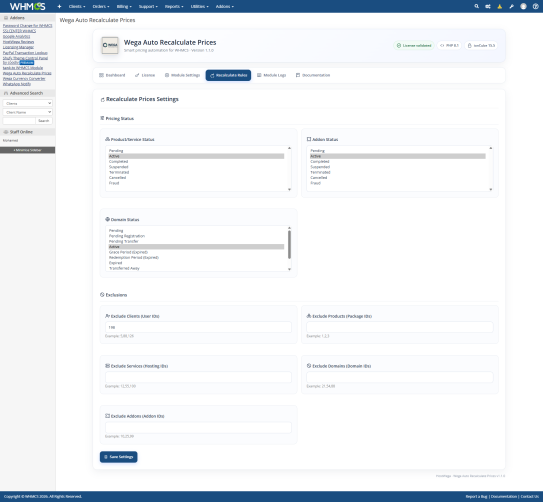The width and height of the screenshot is (543, 502).
Task: Open the Documentation tab
Action: point(313,75)
